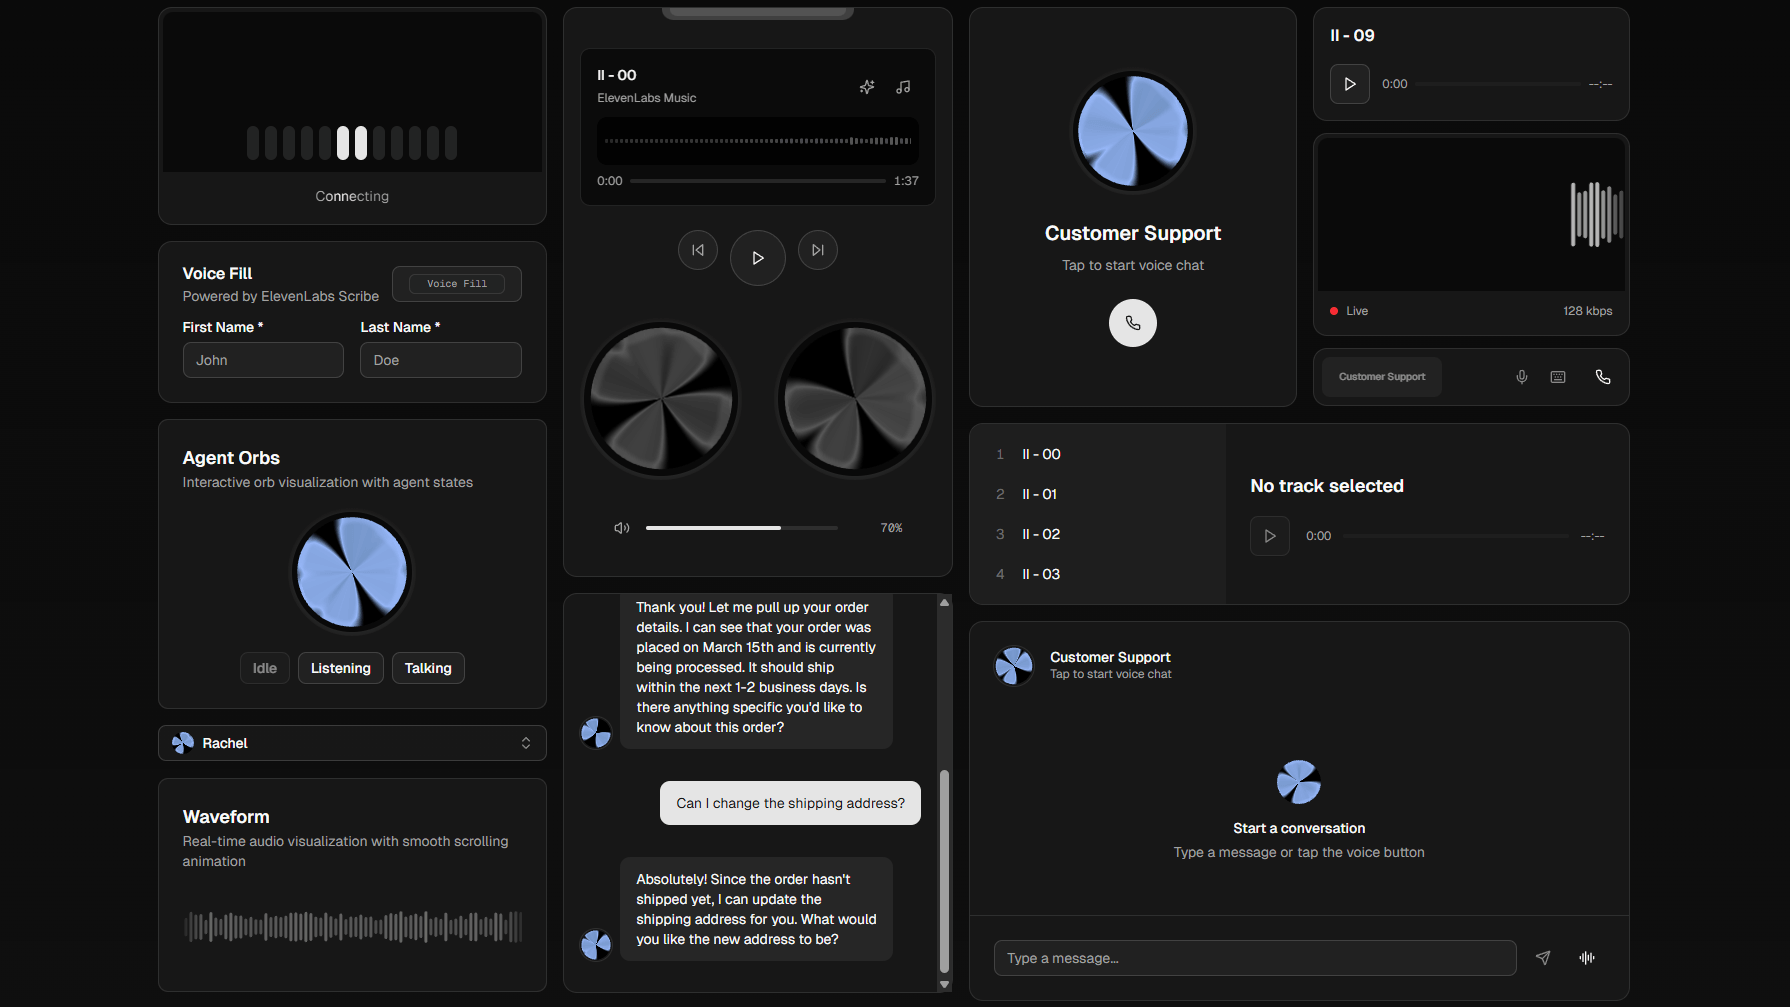This screenshot has height=1007, width=1790.
Task: Click the music note icon beside sparkles
Action: click(903, 87)
